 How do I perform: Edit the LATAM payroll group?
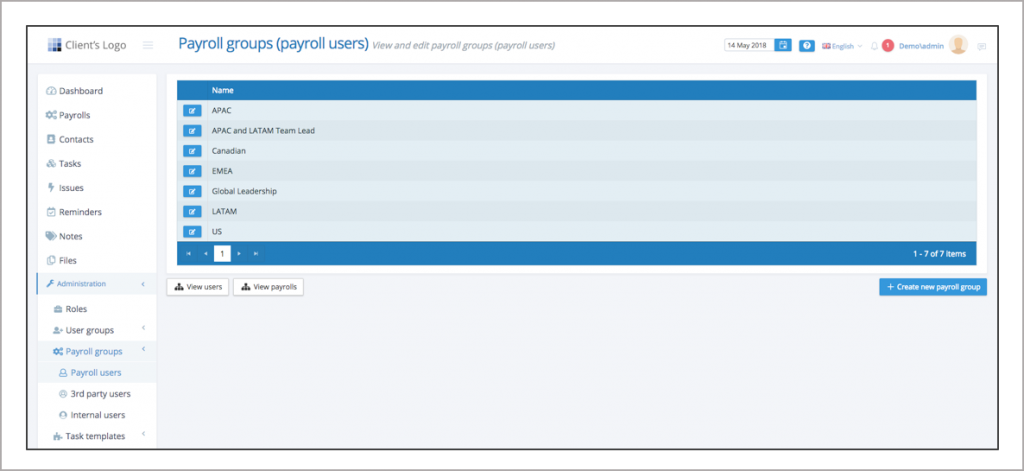coord(192,211)
